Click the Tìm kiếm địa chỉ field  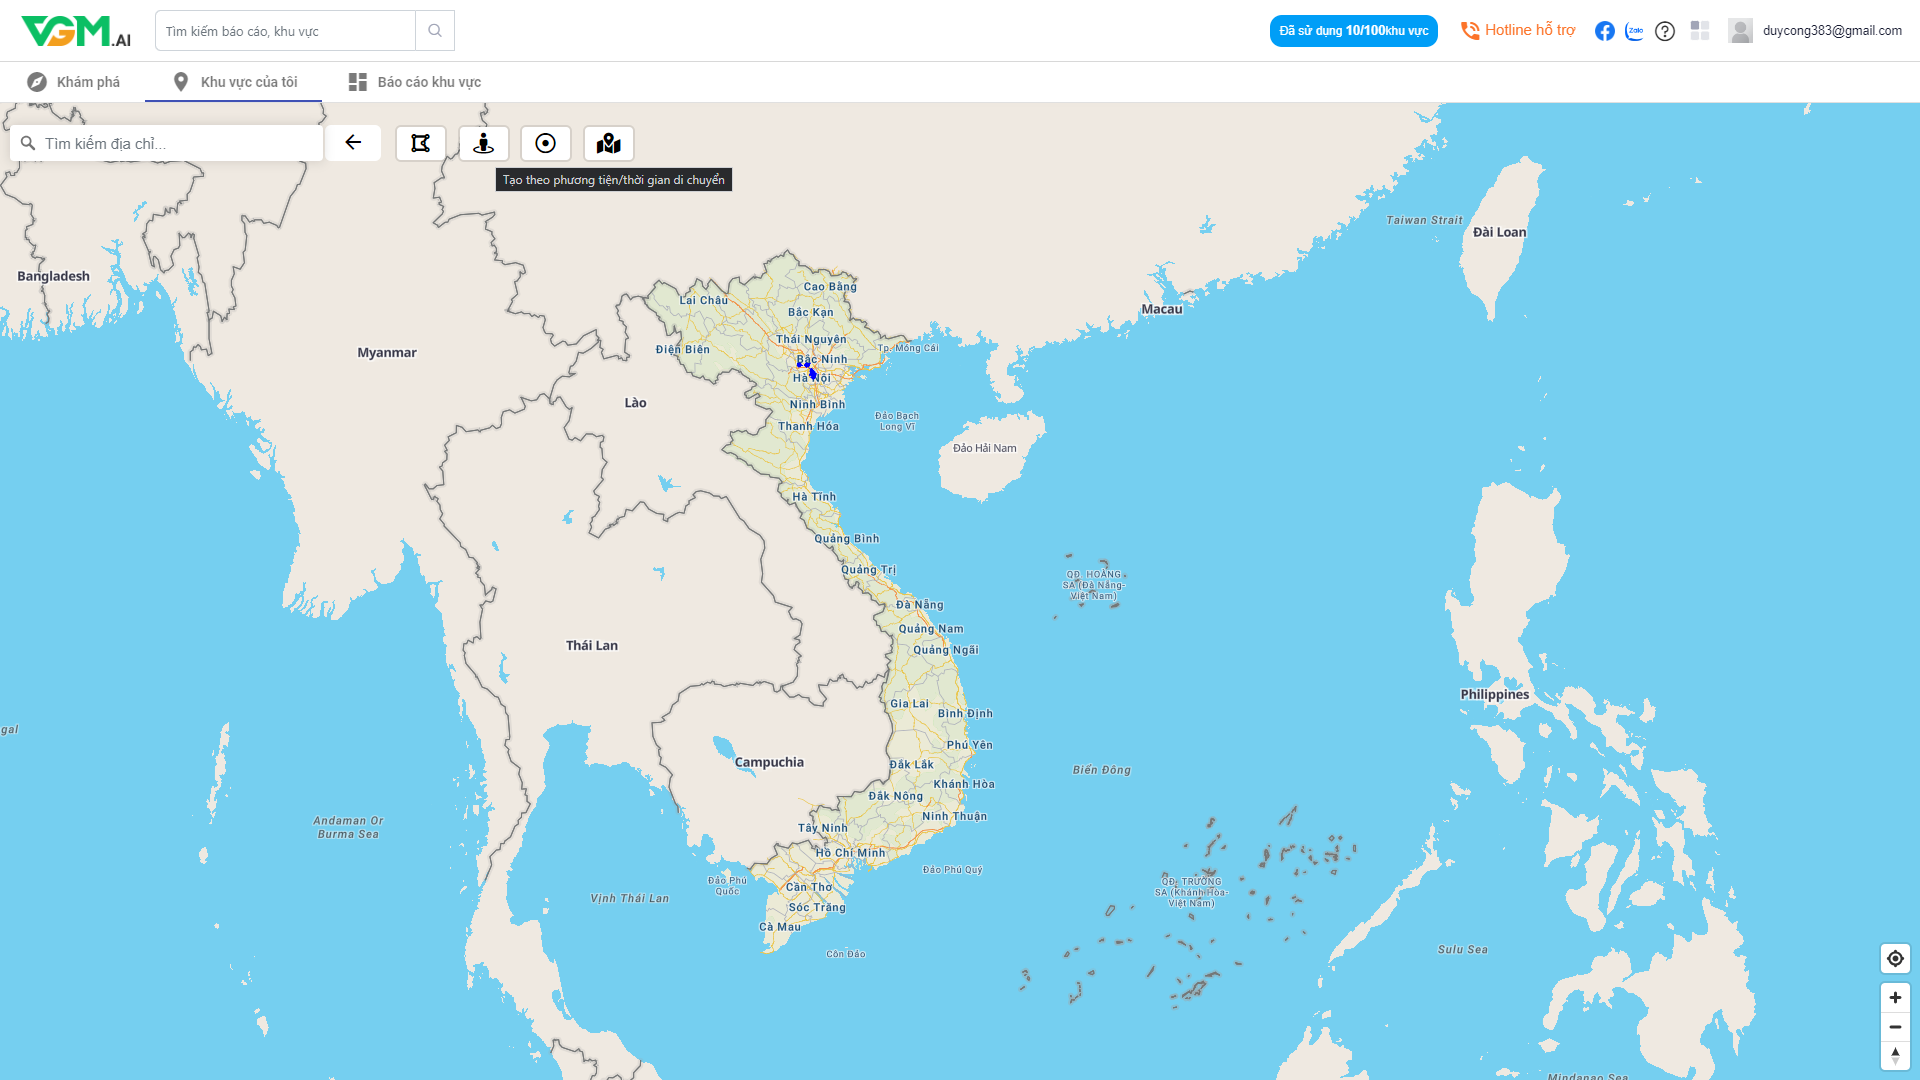point(175,143)
